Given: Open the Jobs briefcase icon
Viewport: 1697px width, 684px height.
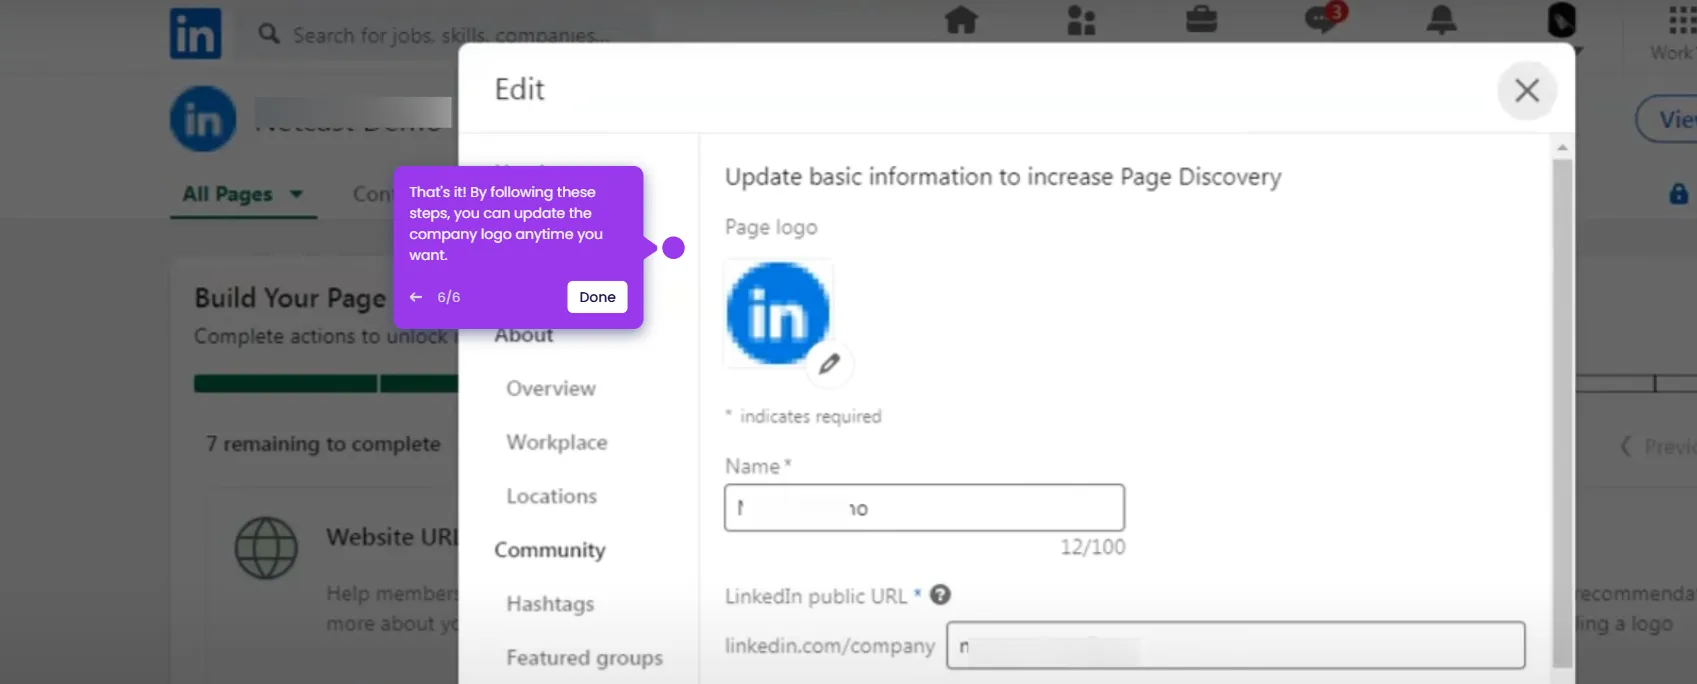Looking at the screenshot, I should (1201, 19).
